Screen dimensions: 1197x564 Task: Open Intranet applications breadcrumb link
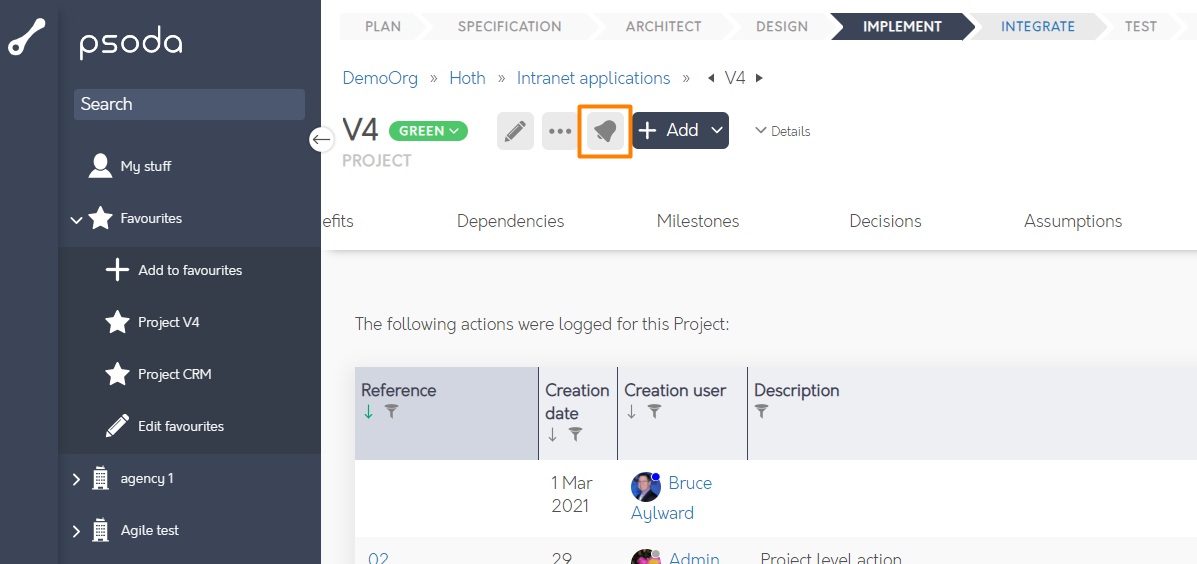coord(593,78)
